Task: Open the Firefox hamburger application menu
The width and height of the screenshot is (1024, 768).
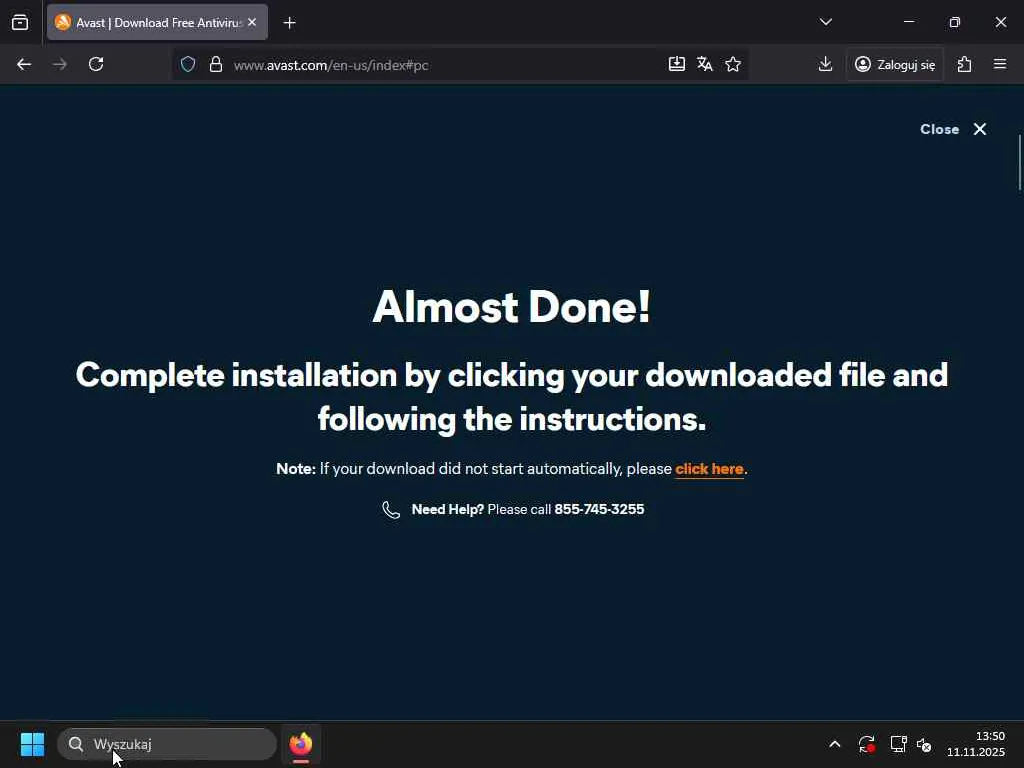Action: (1000, 64)
